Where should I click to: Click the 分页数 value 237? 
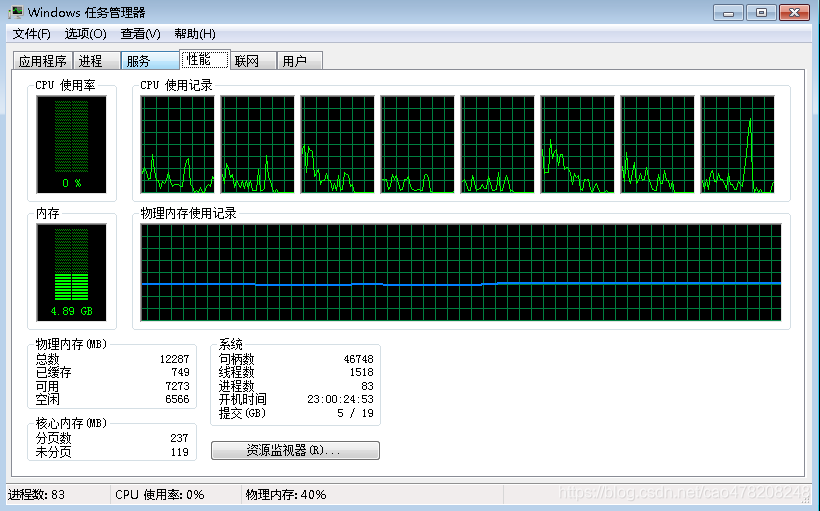pyautogui.click(x=179, y=438)
